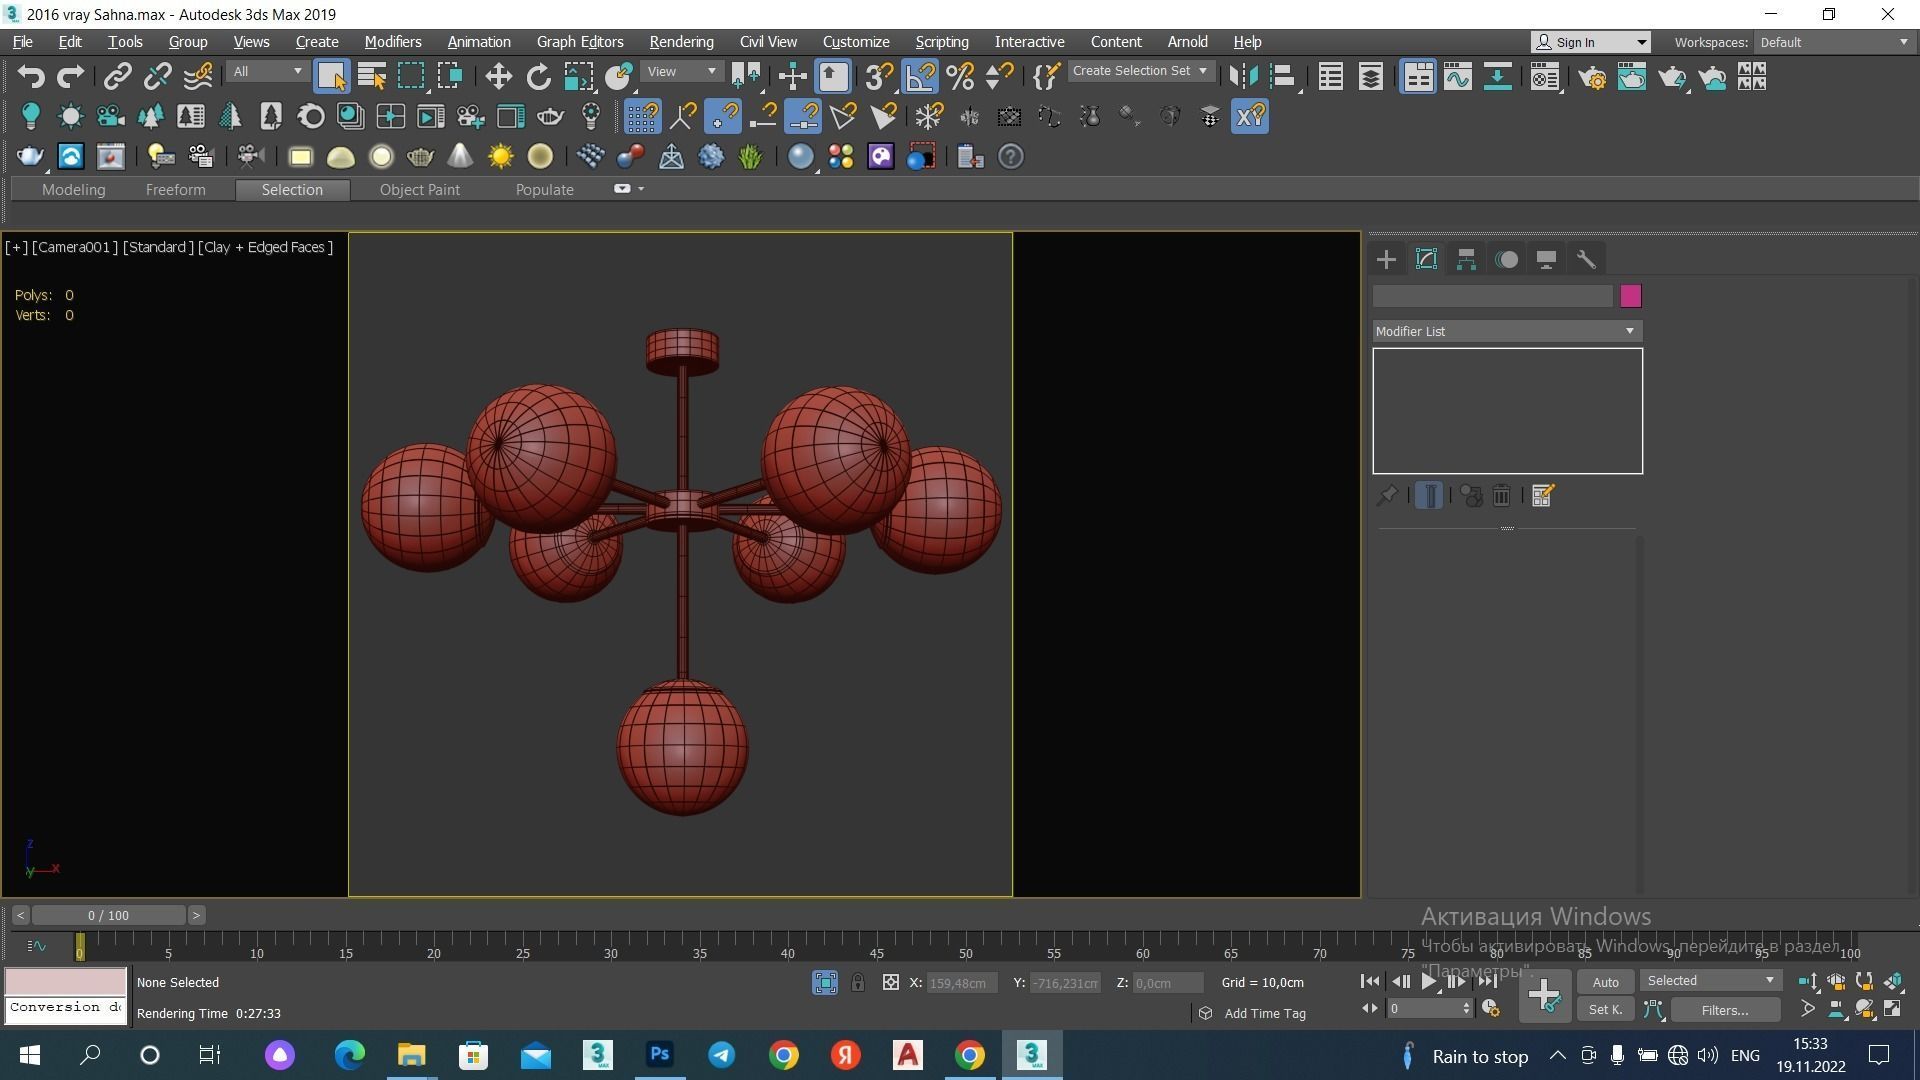1920x1080 pixels.
Task: Click the Clay + Edged Faces label
Action: tap(266, 247)
